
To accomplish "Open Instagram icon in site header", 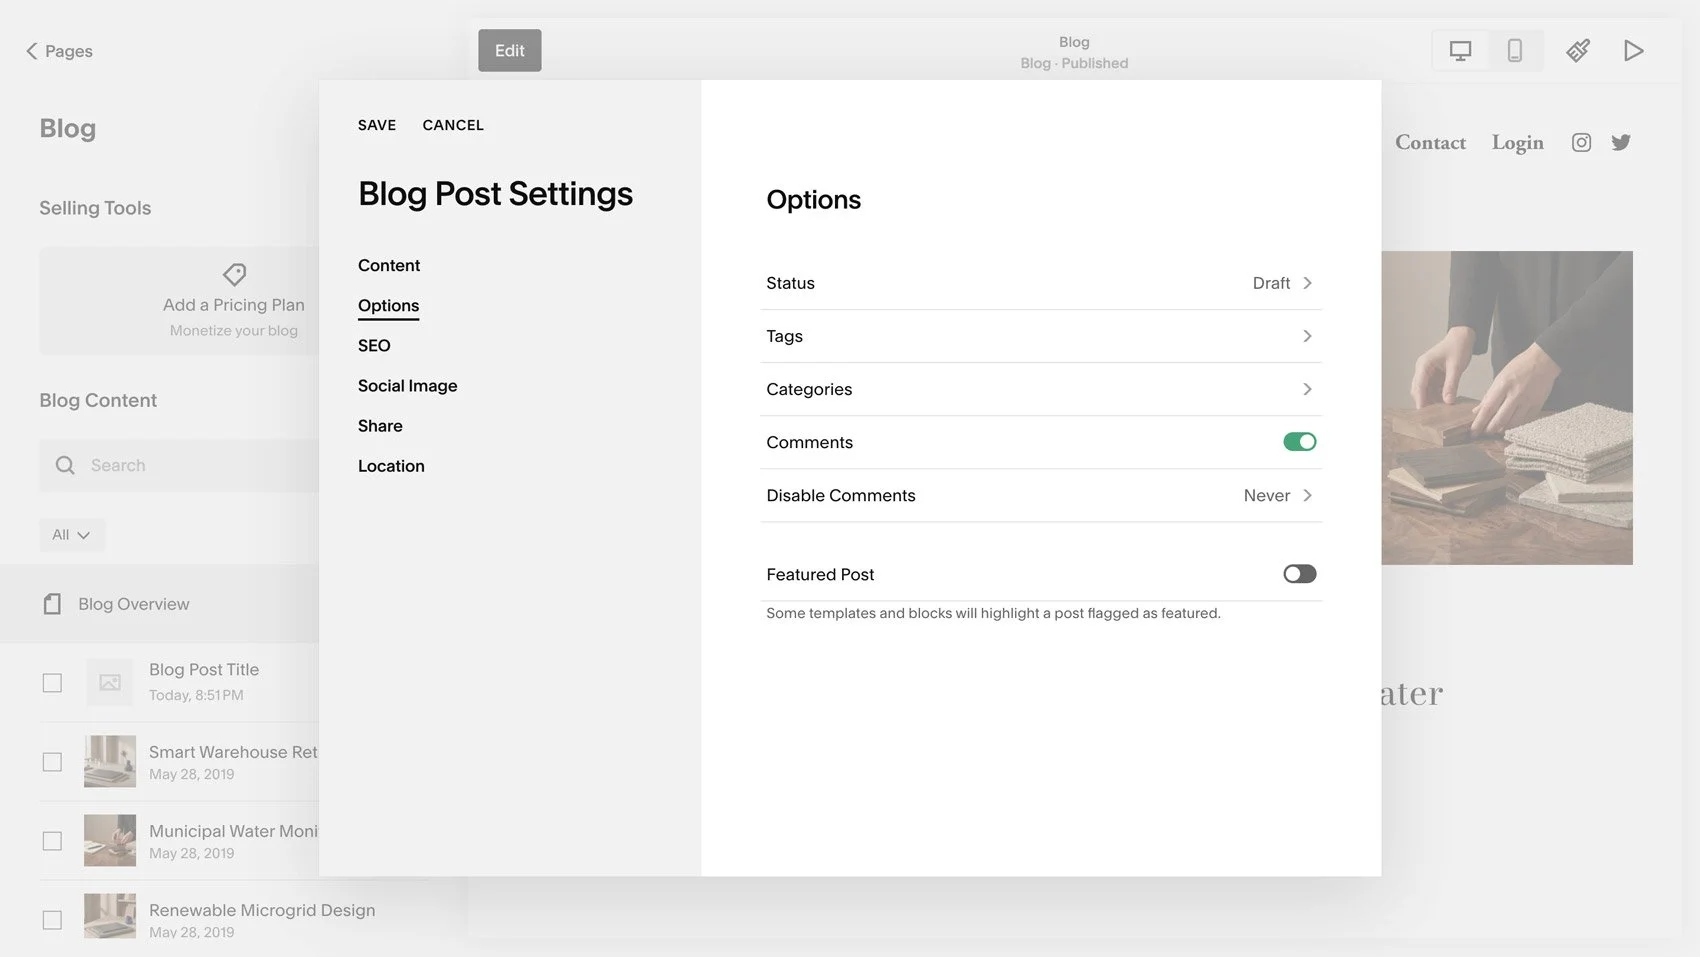I will (1581, 143).
